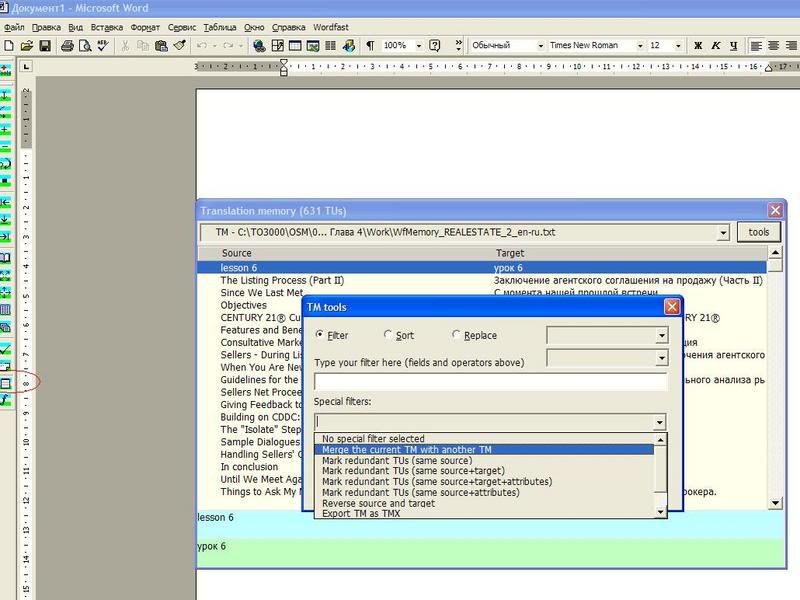Select the Sort radio button
Screen dimensions: 800x600
point(388,335)
